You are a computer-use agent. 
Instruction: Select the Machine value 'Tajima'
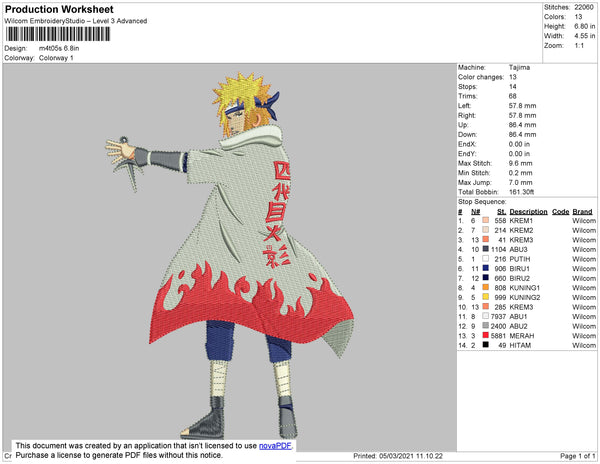pos(519,67)
